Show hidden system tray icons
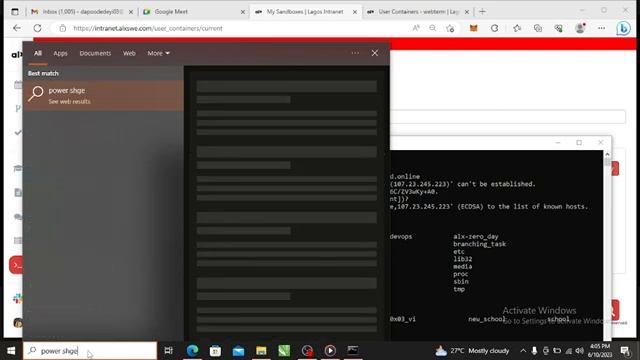The height and width of the screenshot is (360, 640). click(x=523, y=351)
